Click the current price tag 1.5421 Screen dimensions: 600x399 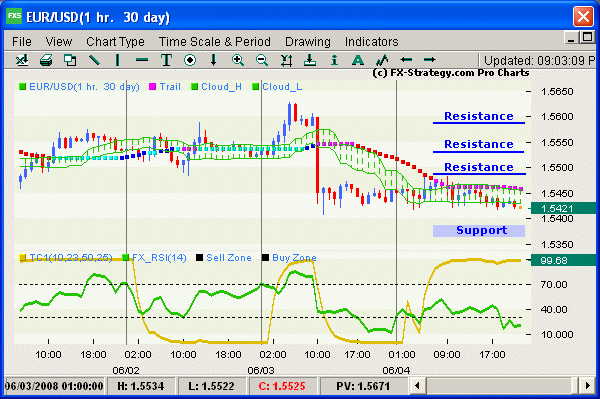[562, 208]
